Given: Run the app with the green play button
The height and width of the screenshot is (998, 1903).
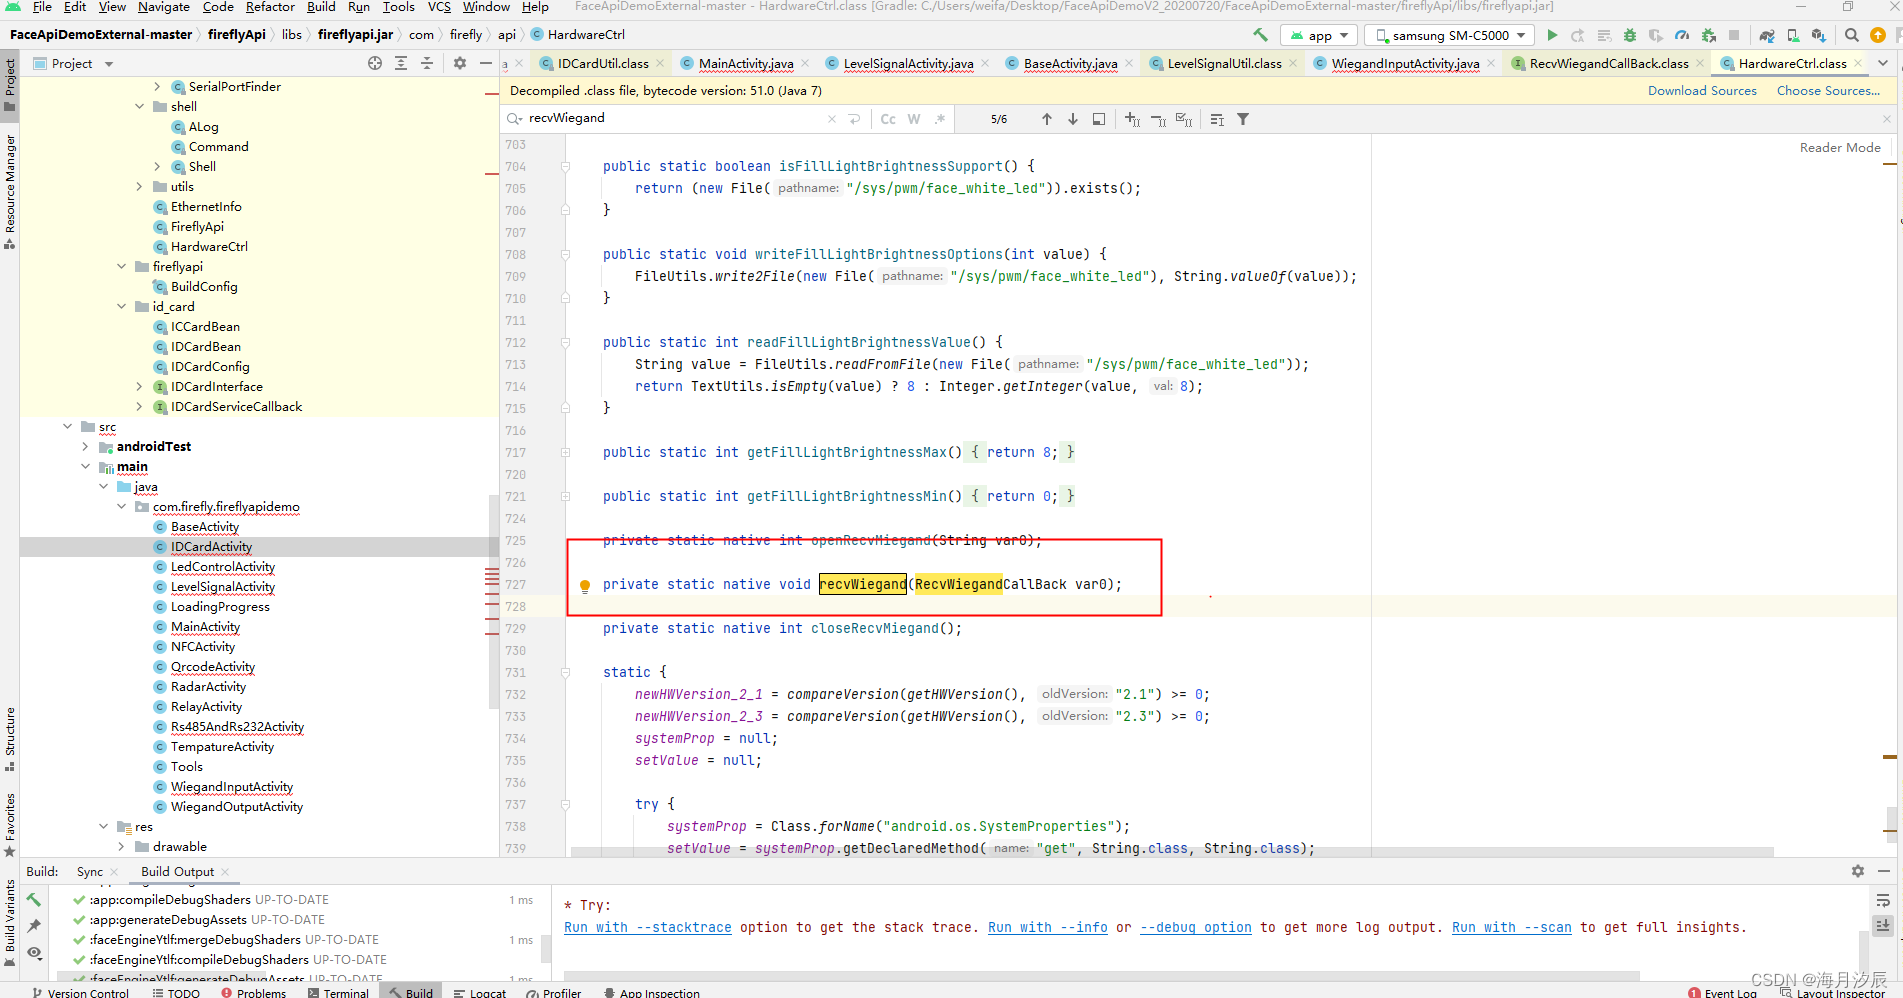Looking at the screenshot, I should tap(1552, 35).
